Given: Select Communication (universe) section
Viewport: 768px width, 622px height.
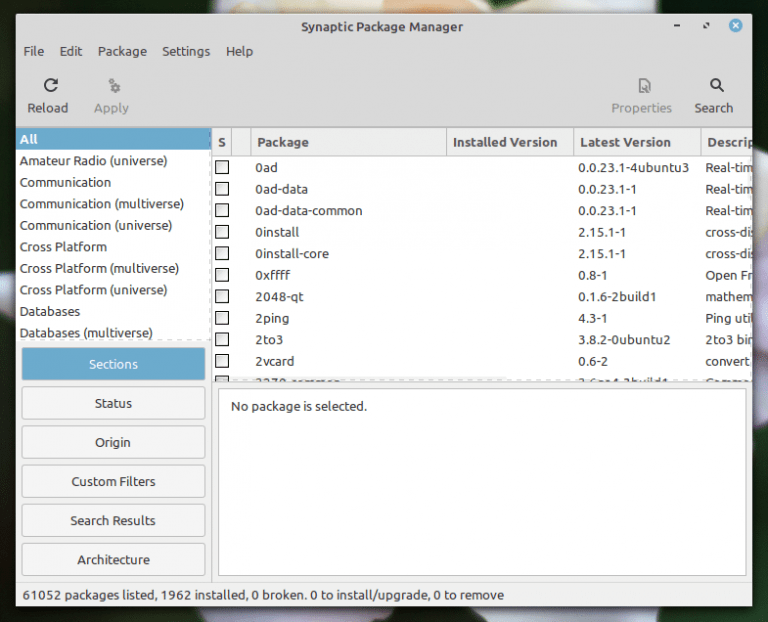Looking at the screenshot, I should [114, 225].
